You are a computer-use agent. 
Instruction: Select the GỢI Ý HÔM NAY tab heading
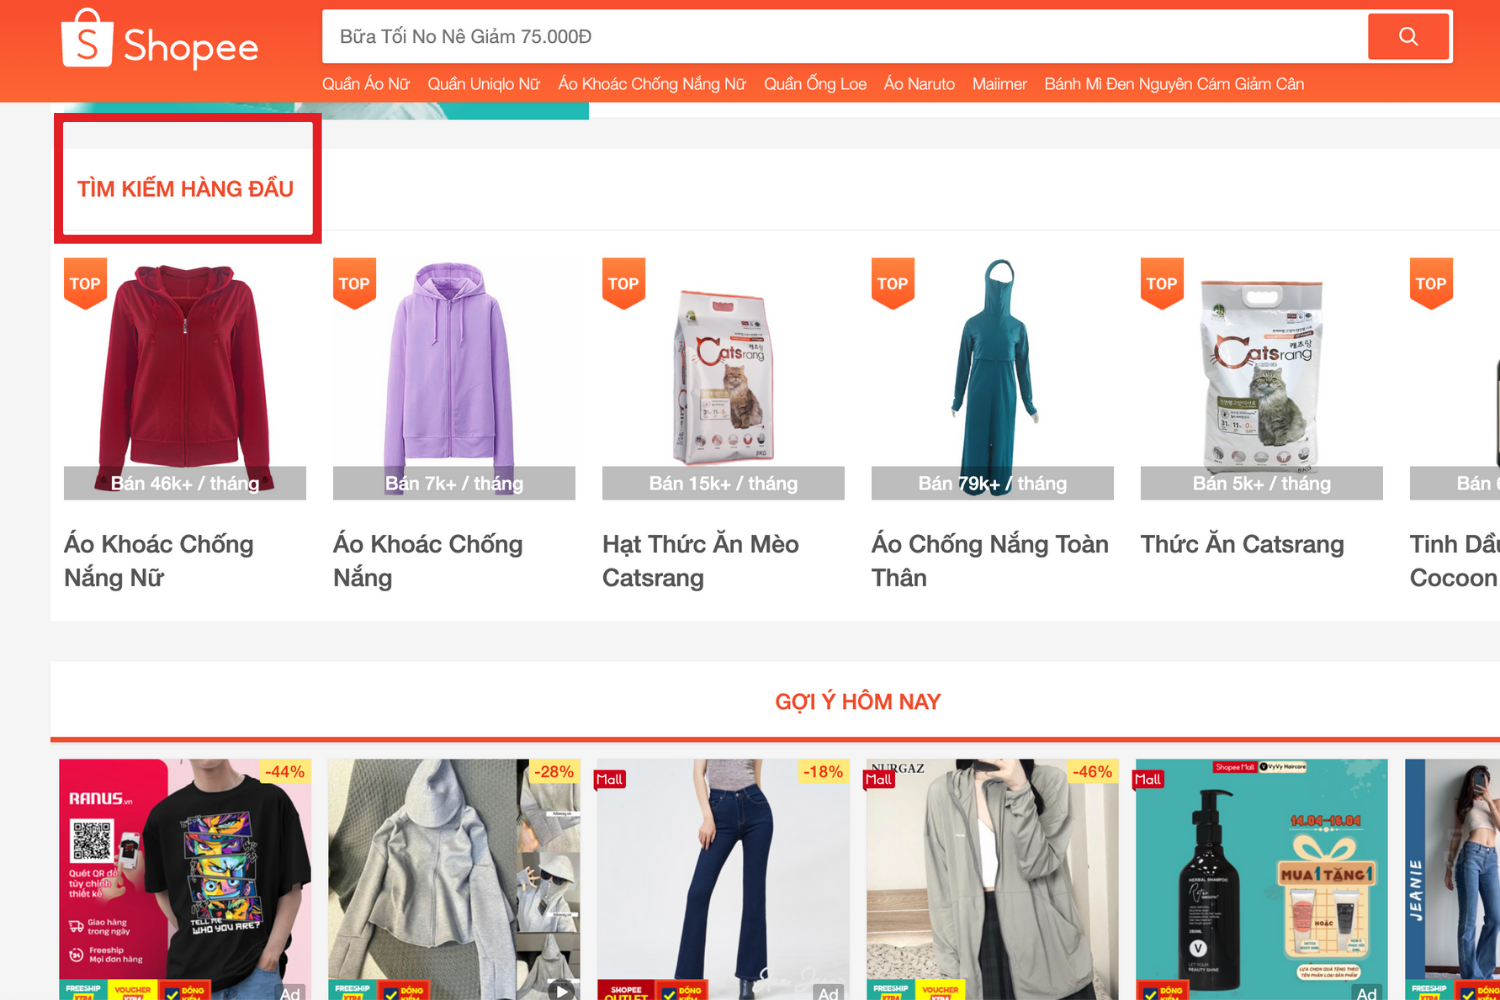[x=858, y=702]
